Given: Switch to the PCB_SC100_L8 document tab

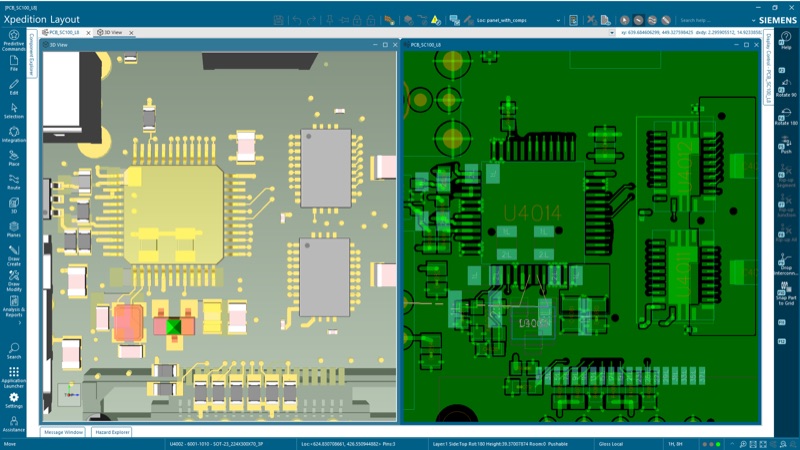Looking at the screenshot, I should point(64,32).
